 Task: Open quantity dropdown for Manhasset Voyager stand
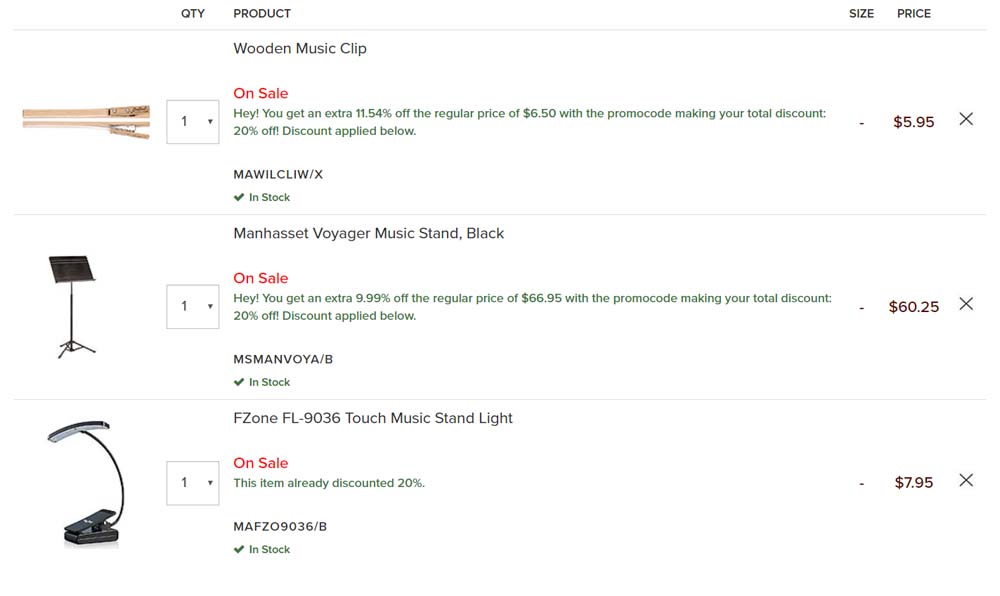(x=193, y=307)
